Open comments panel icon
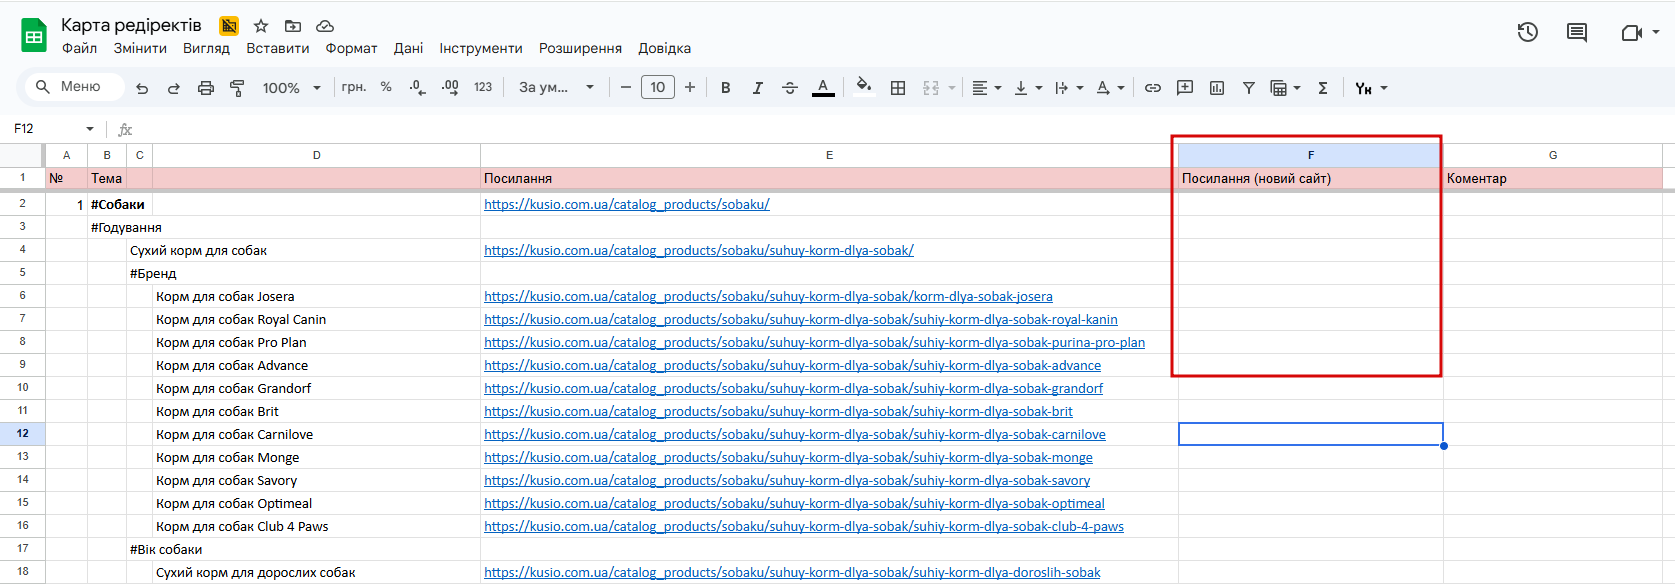Image resolution: width=1675 pixels, height=584 pixels. click(x=1577, y=32)
